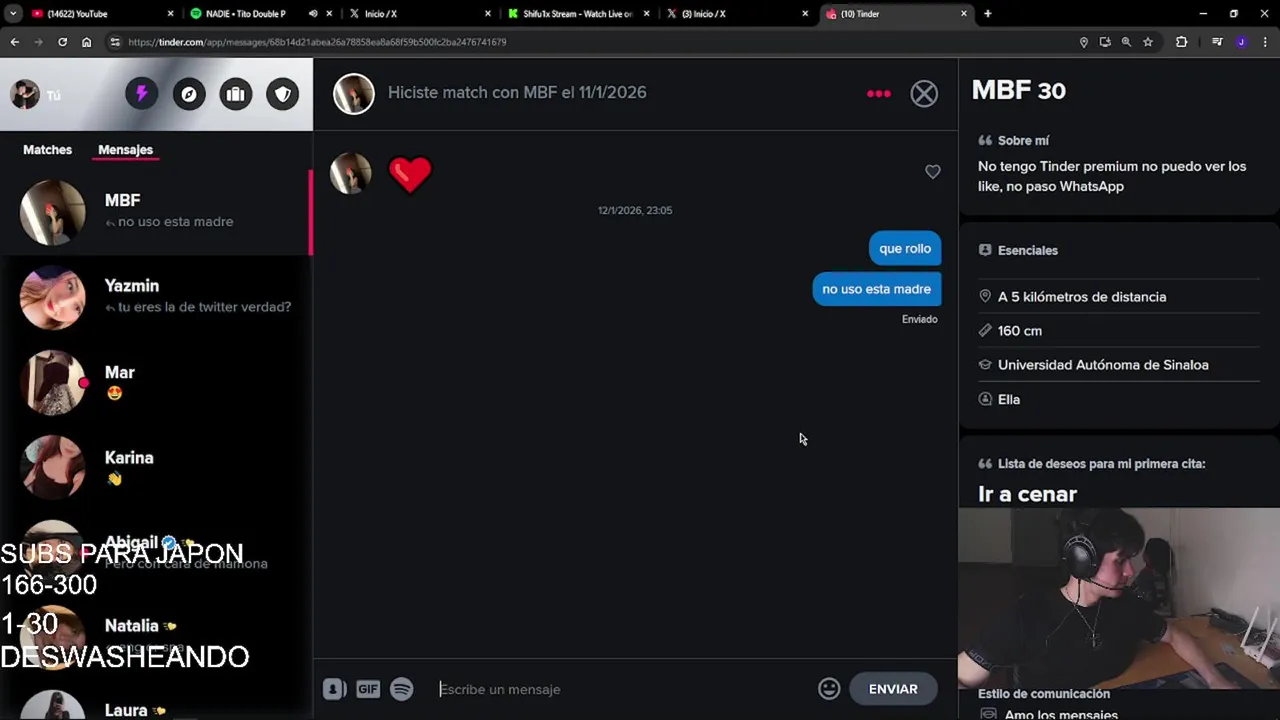Open the contact card sticker icon
The width and height of the screenshot is (1280, 720).
click(334, 689)
